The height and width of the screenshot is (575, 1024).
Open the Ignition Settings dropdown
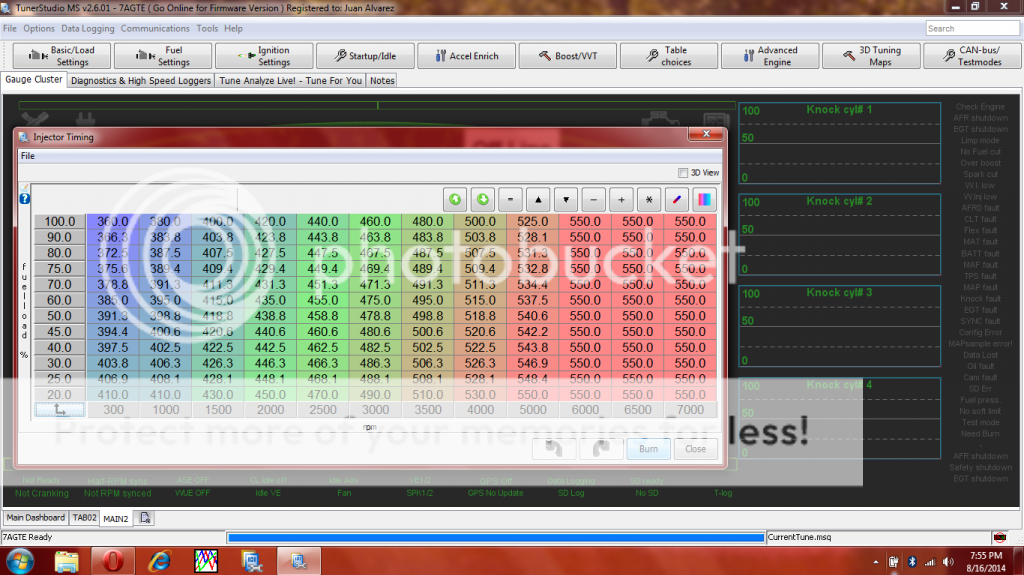coord(262,56)
